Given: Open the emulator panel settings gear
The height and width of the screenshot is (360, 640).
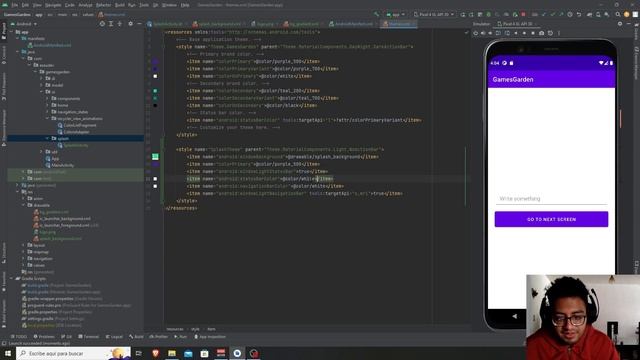Looking at the screenshot, I should tap(620, 24).
